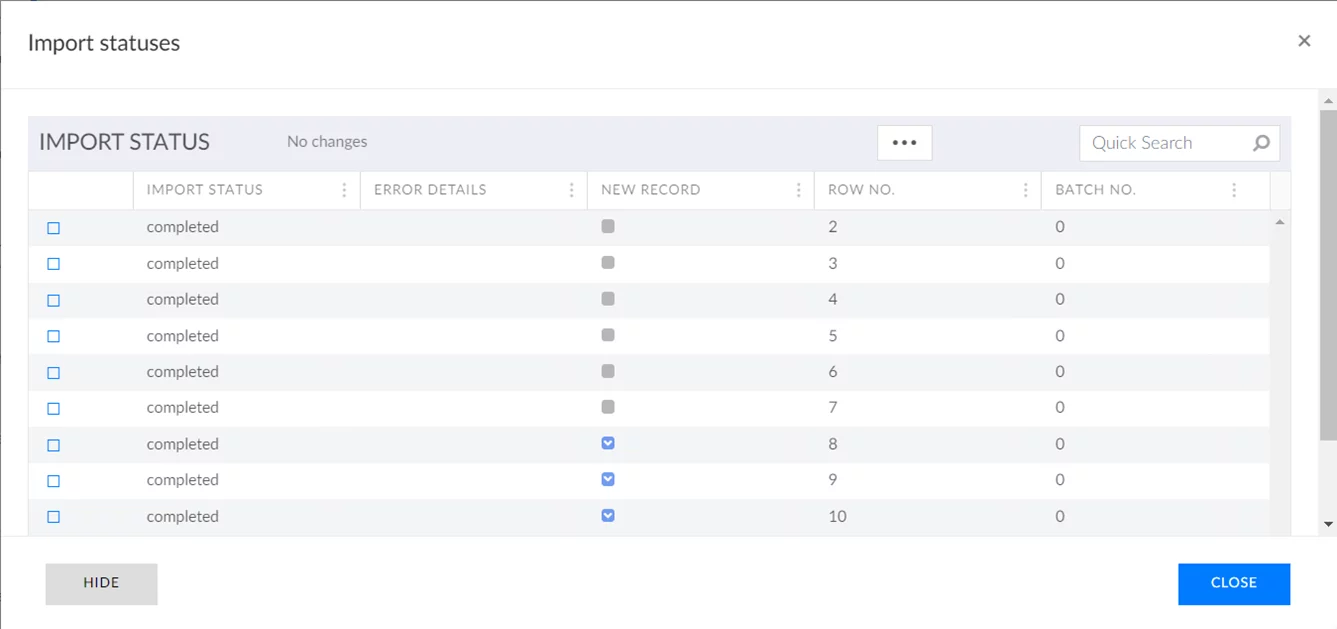Tick the selection checkbox for row 5

pos(54,336)
